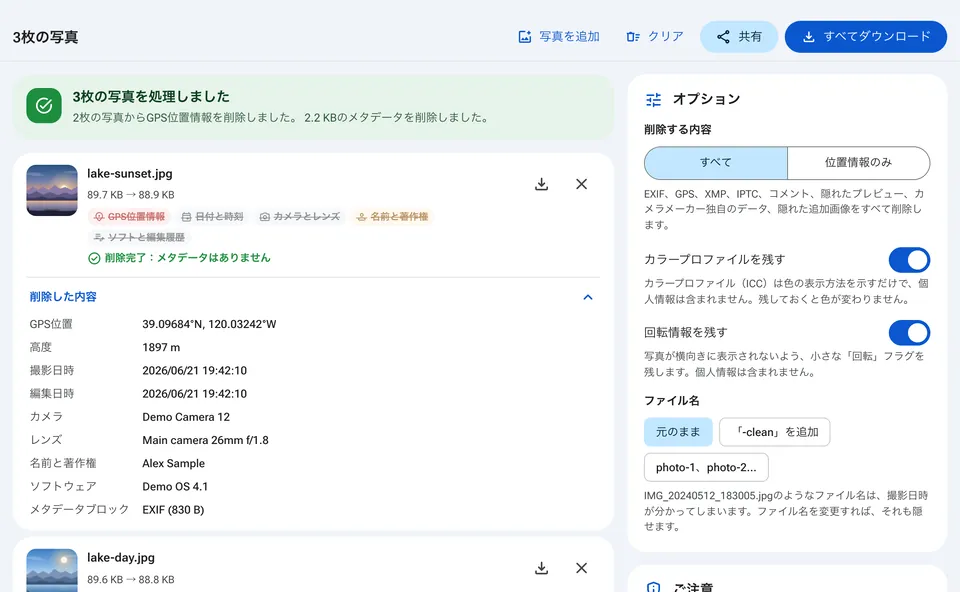
Task: Click the lens value Main camera 26mm f/1.8
Action: click(205, 440)
